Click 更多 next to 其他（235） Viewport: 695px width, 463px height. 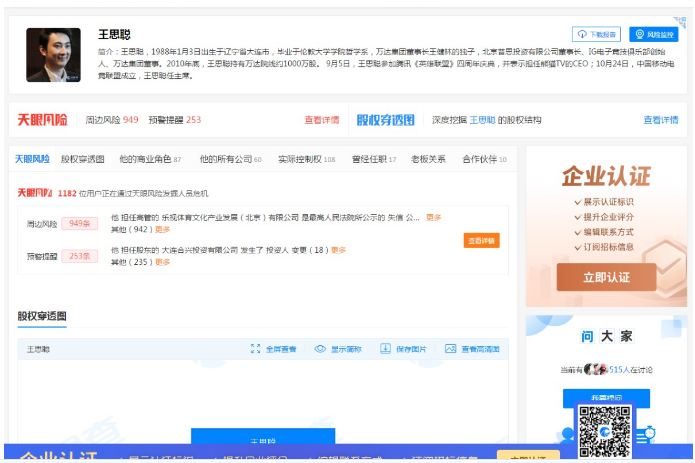(x=162, y=262)
